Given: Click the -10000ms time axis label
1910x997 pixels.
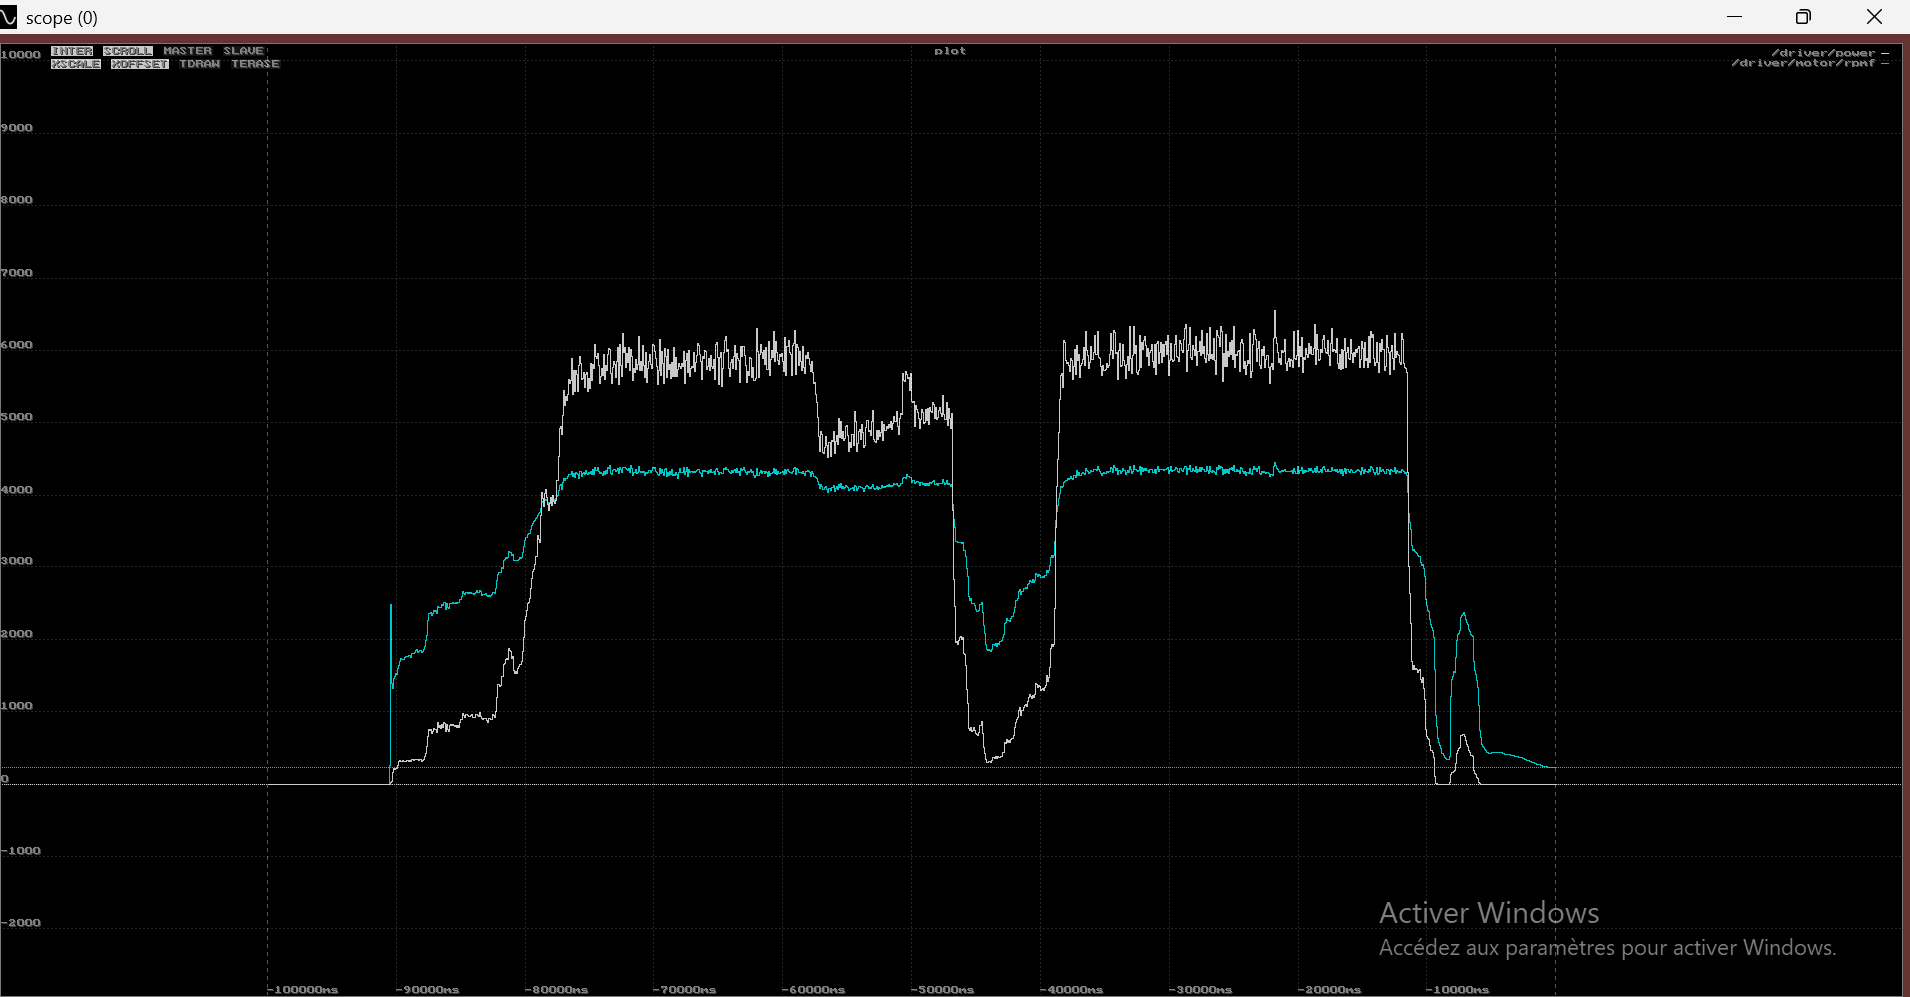Looking at the screenshot, I should [x=1457, y=989].
